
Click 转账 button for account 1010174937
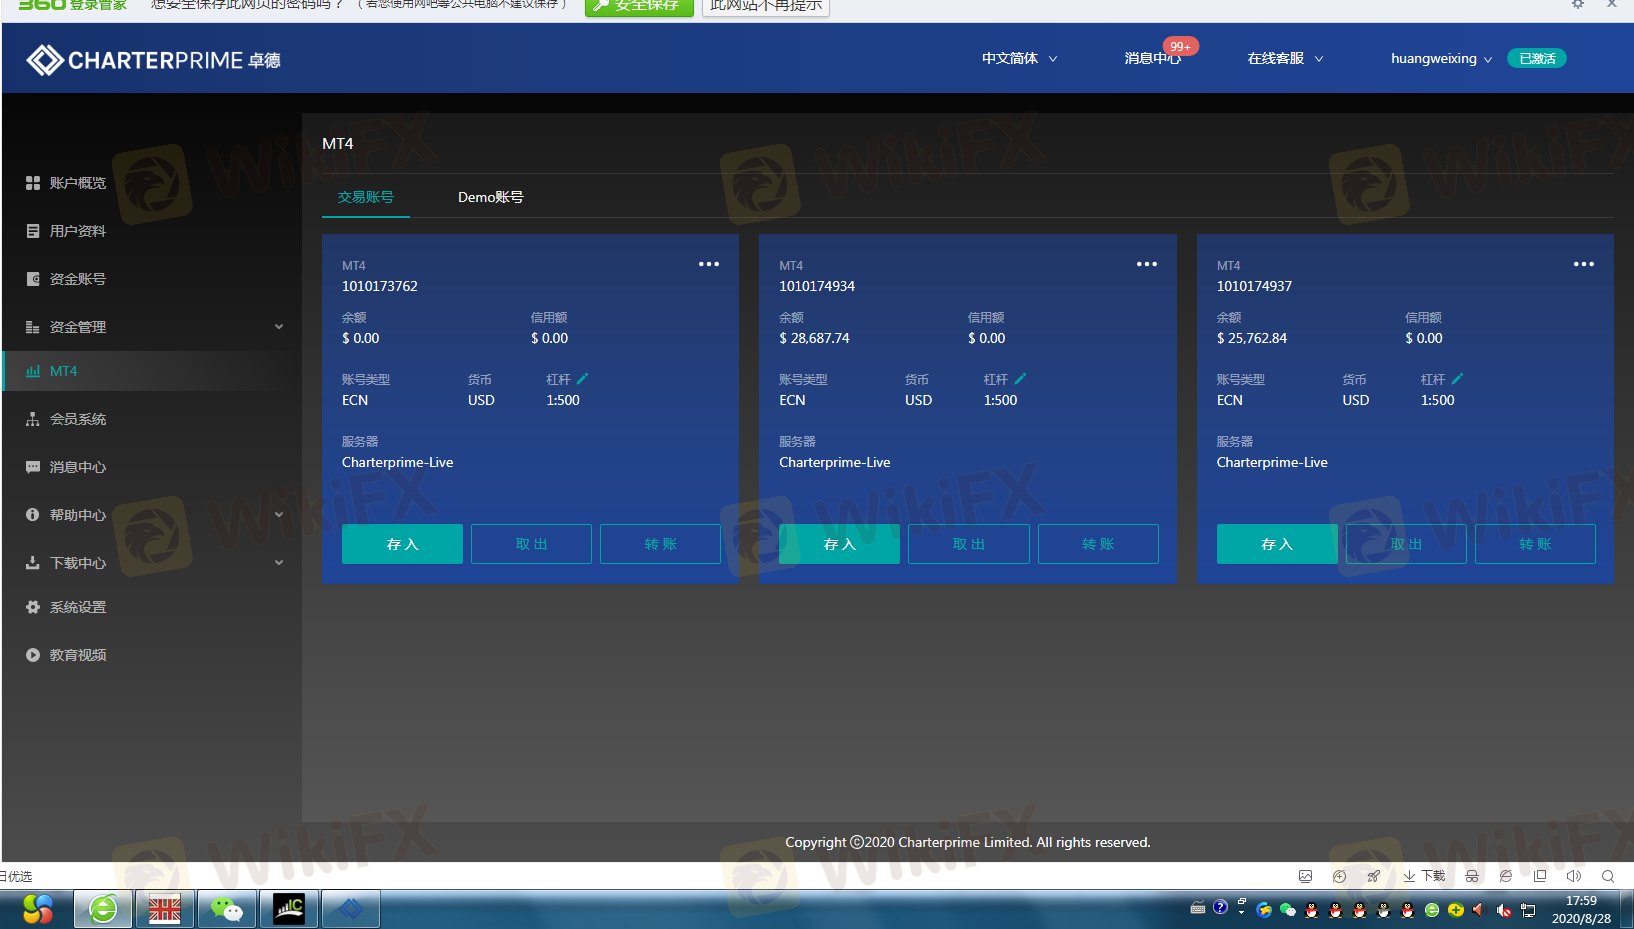(1534, 544)
